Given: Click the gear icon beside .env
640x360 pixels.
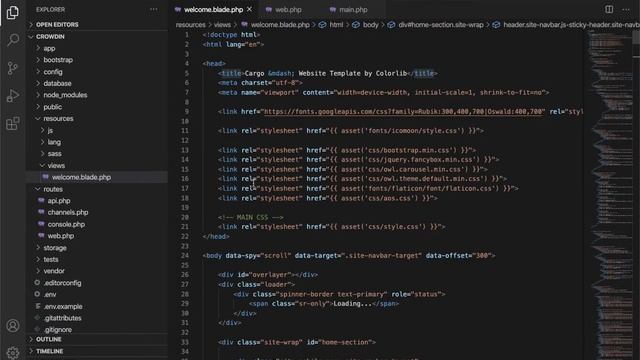Looking at the screenshot, I should 38,294.
